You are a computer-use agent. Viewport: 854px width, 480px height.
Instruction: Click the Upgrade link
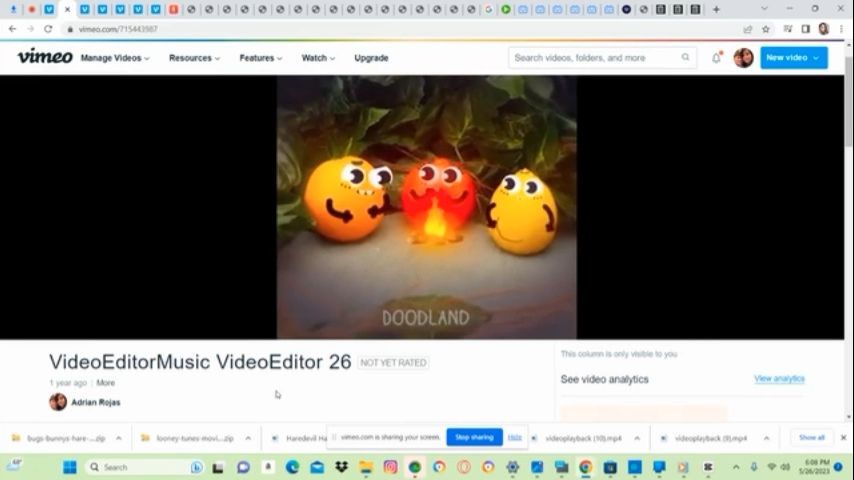point(371,58)
